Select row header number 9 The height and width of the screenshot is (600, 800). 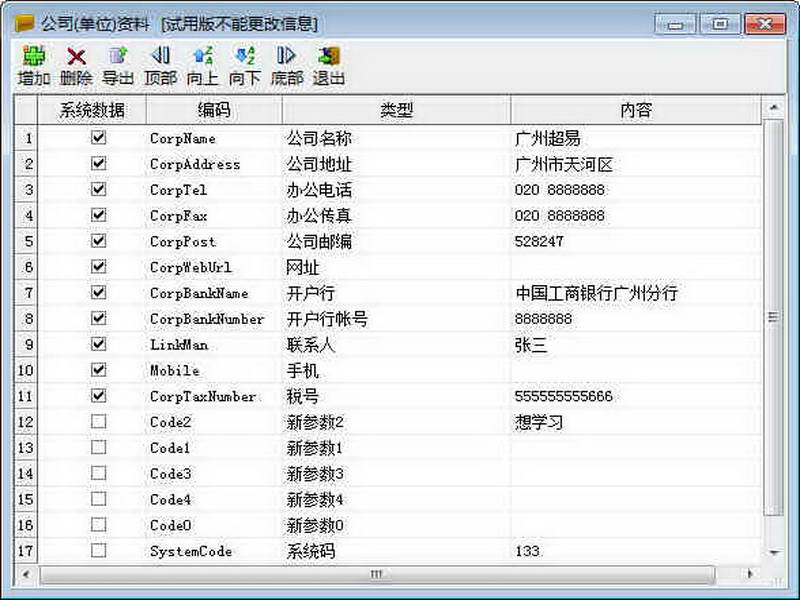(x=27, y=345)
